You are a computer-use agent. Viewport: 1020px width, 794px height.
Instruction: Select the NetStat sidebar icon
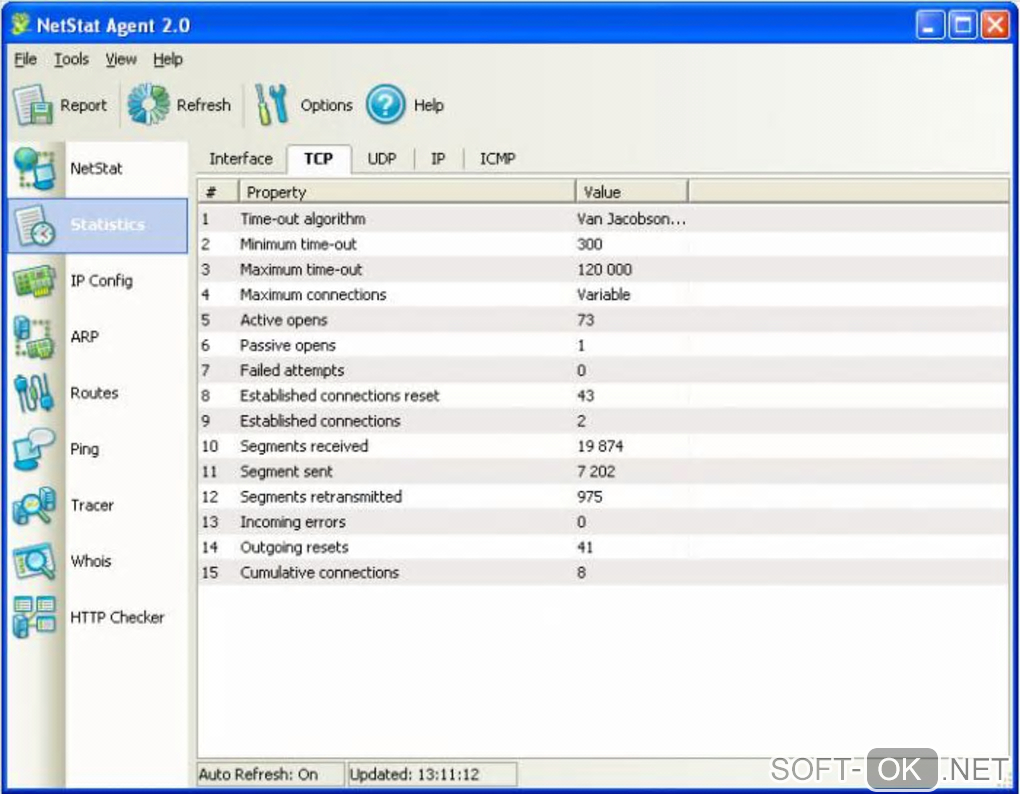pos(34,168)
